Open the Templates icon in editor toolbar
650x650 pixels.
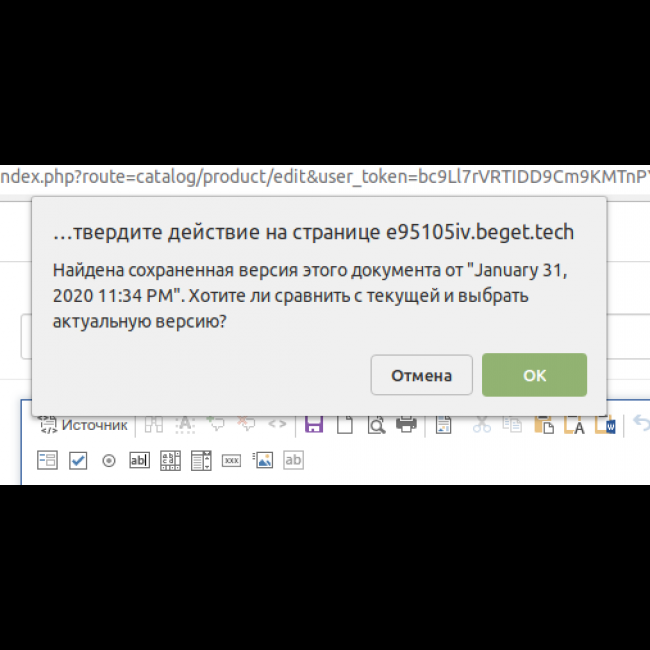pos(444,425)
